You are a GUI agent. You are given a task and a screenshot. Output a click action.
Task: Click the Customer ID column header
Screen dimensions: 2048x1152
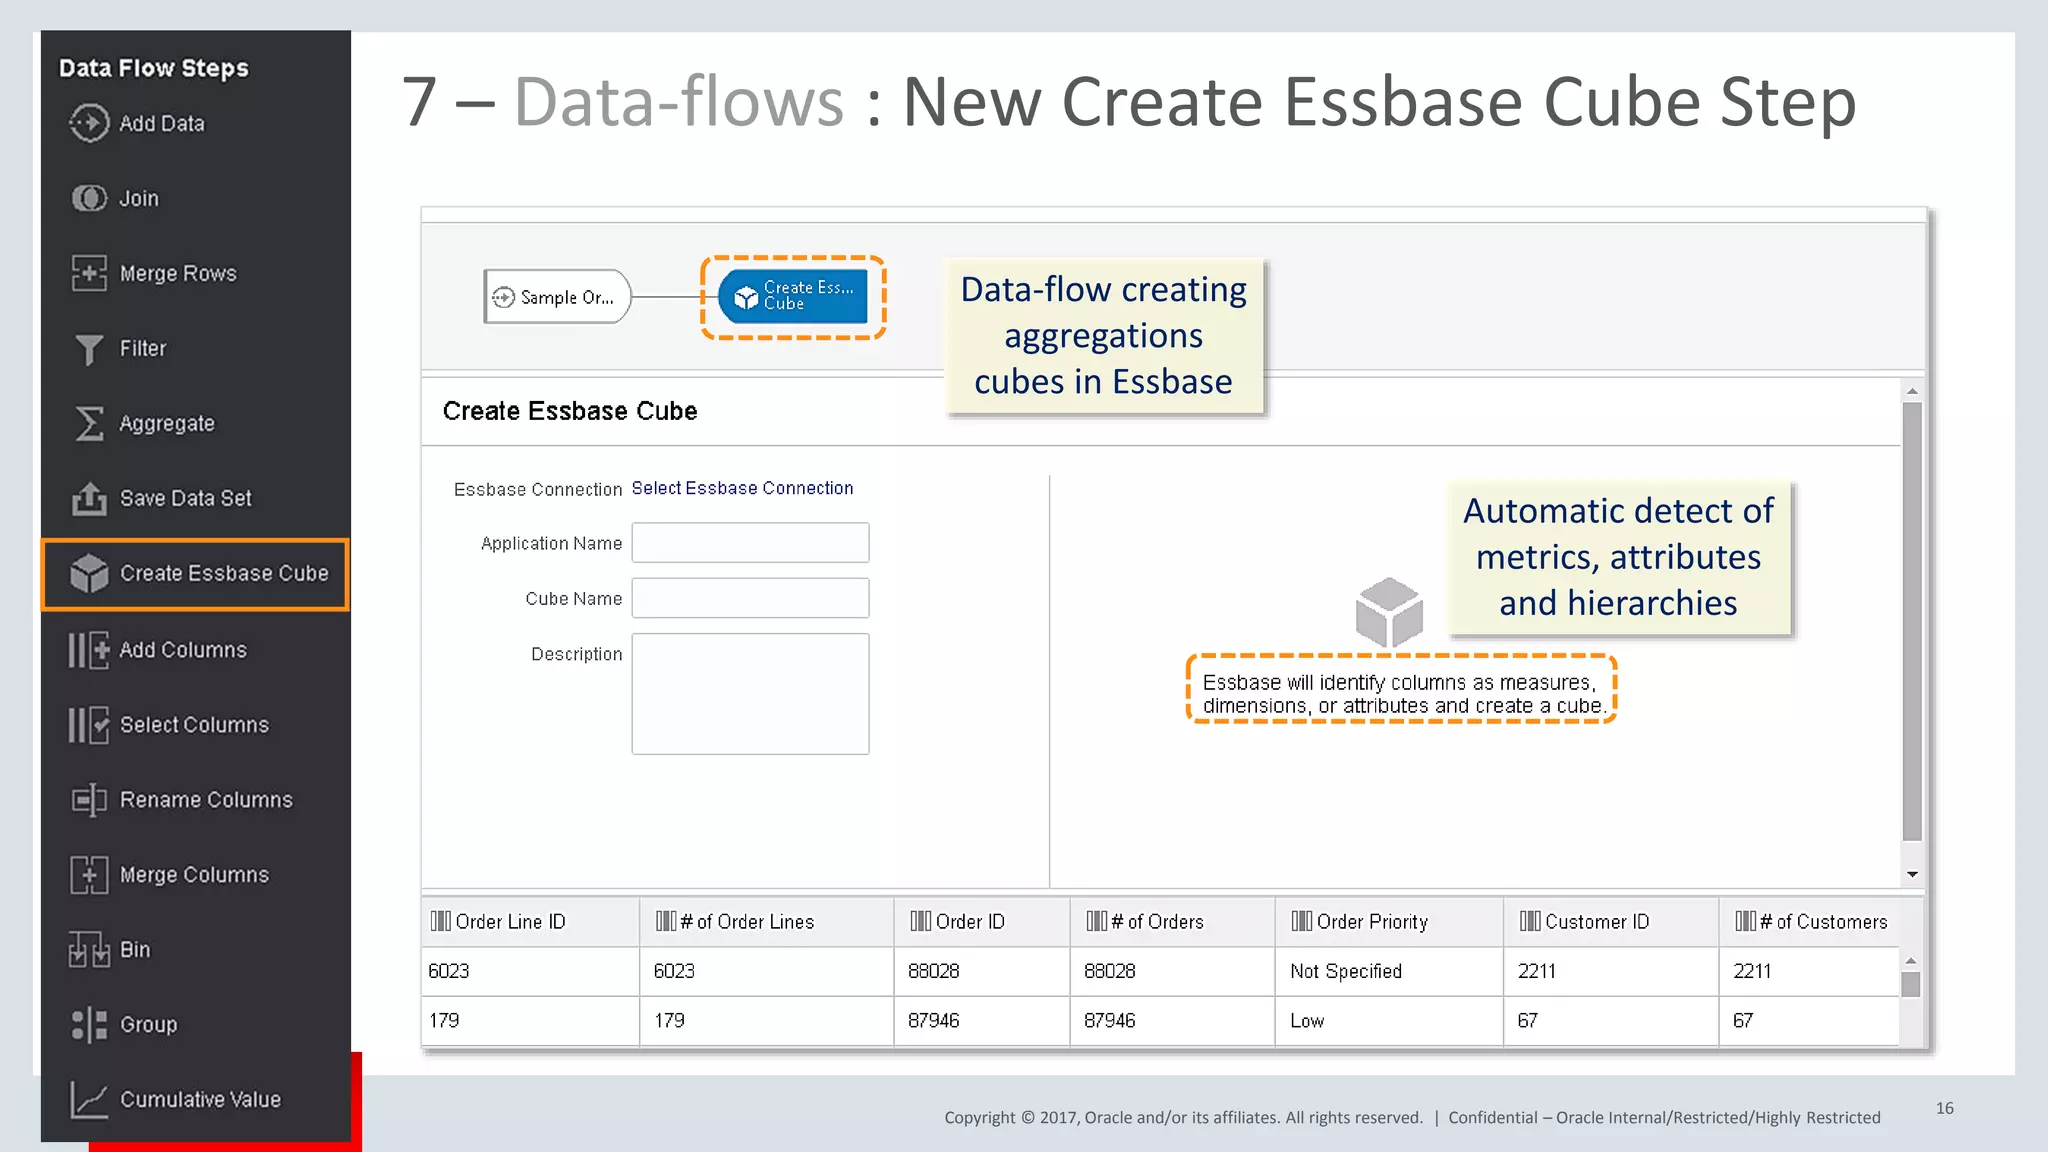[1611, 922]
